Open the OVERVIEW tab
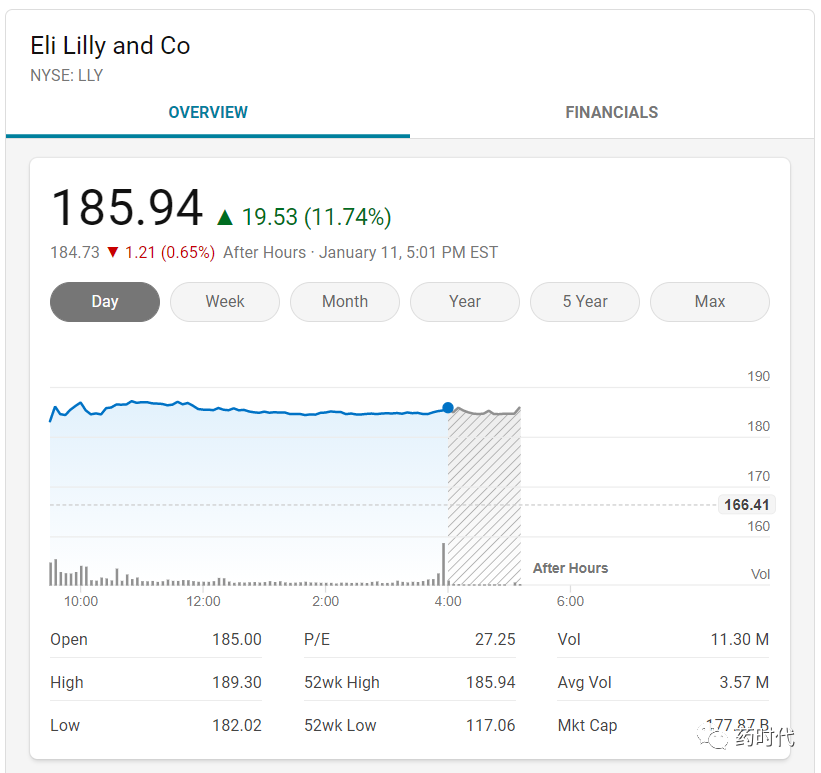 (x=208, y=112)
